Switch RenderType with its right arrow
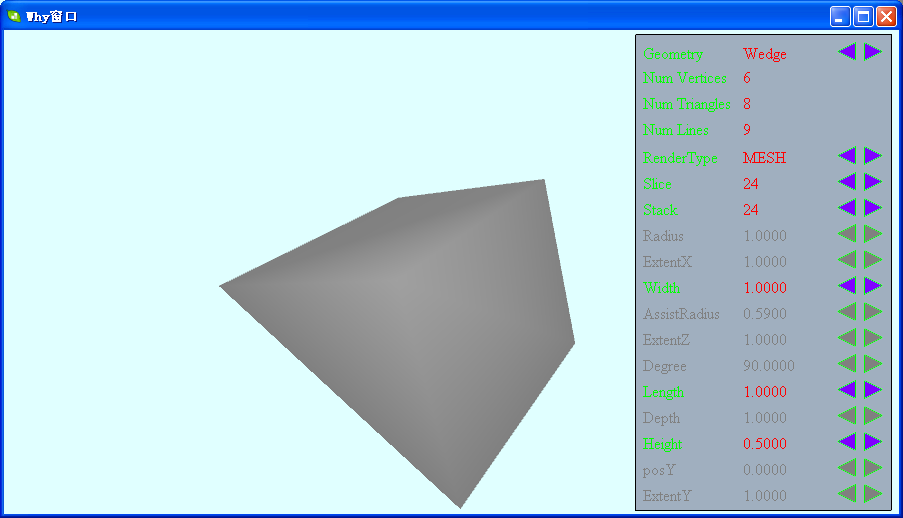This screenshot has height=518, width=903. point(872,156)
